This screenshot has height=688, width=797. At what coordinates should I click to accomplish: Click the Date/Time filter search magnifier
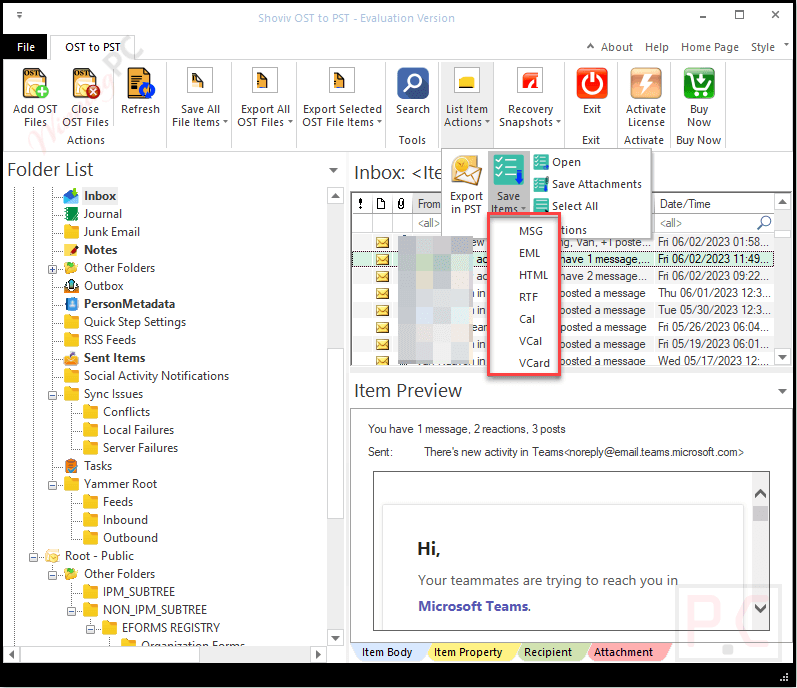(764, 222)
